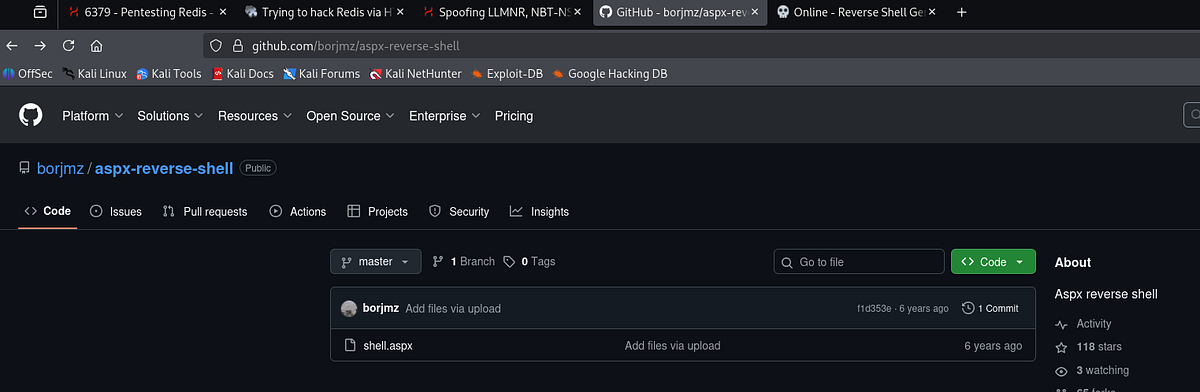Viewport: 1200px width, 392px height.
Task: Open the Issues repository tab
Action: click(x=116, y=211)
